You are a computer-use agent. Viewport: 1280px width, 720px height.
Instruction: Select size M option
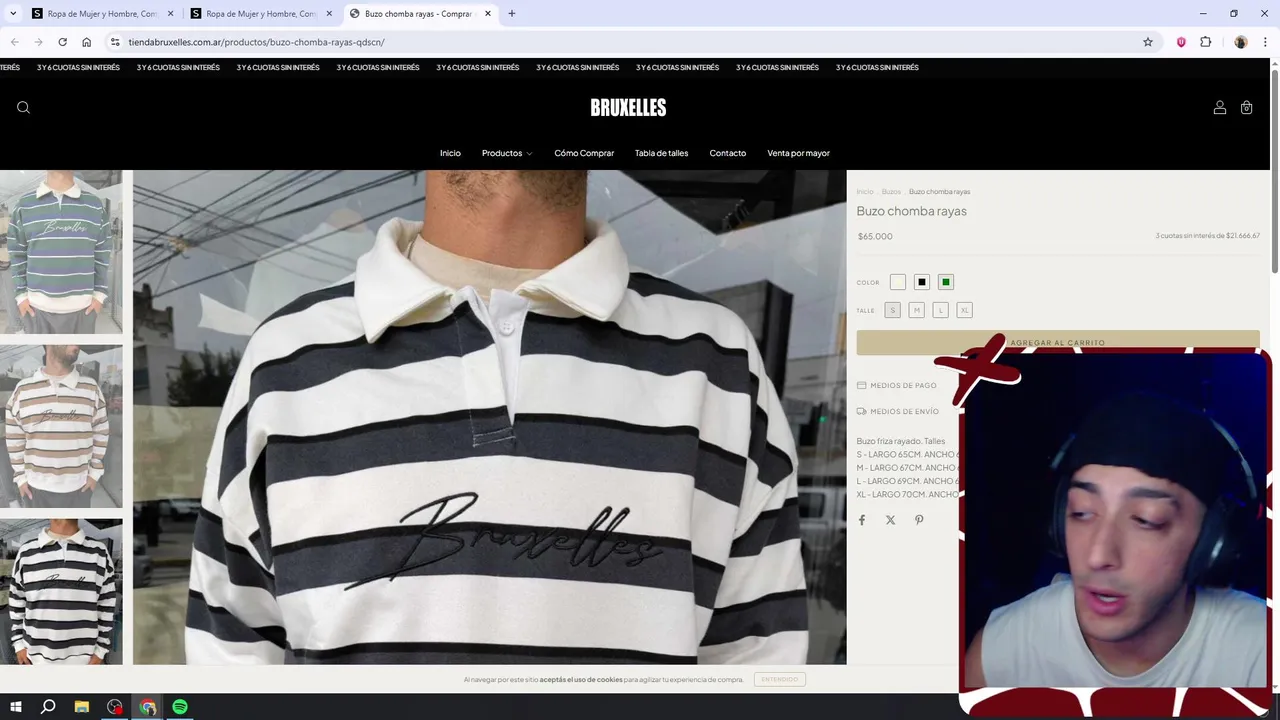pyautogui.click(x=916, y=310)
